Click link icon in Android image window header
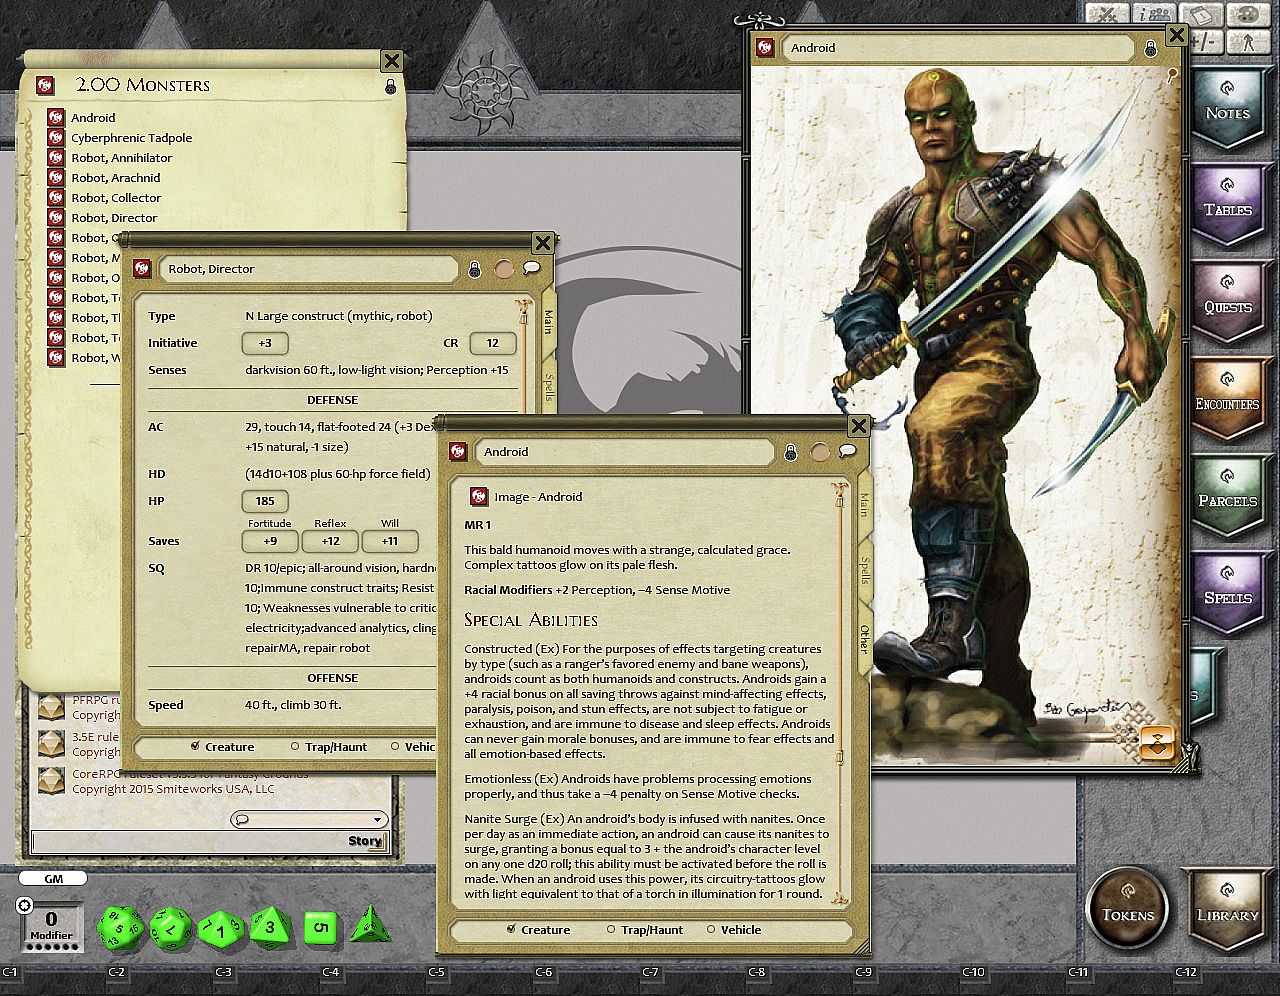This screenshot has width=1280, height=996. pyautogui.click(x=765, y=48)
